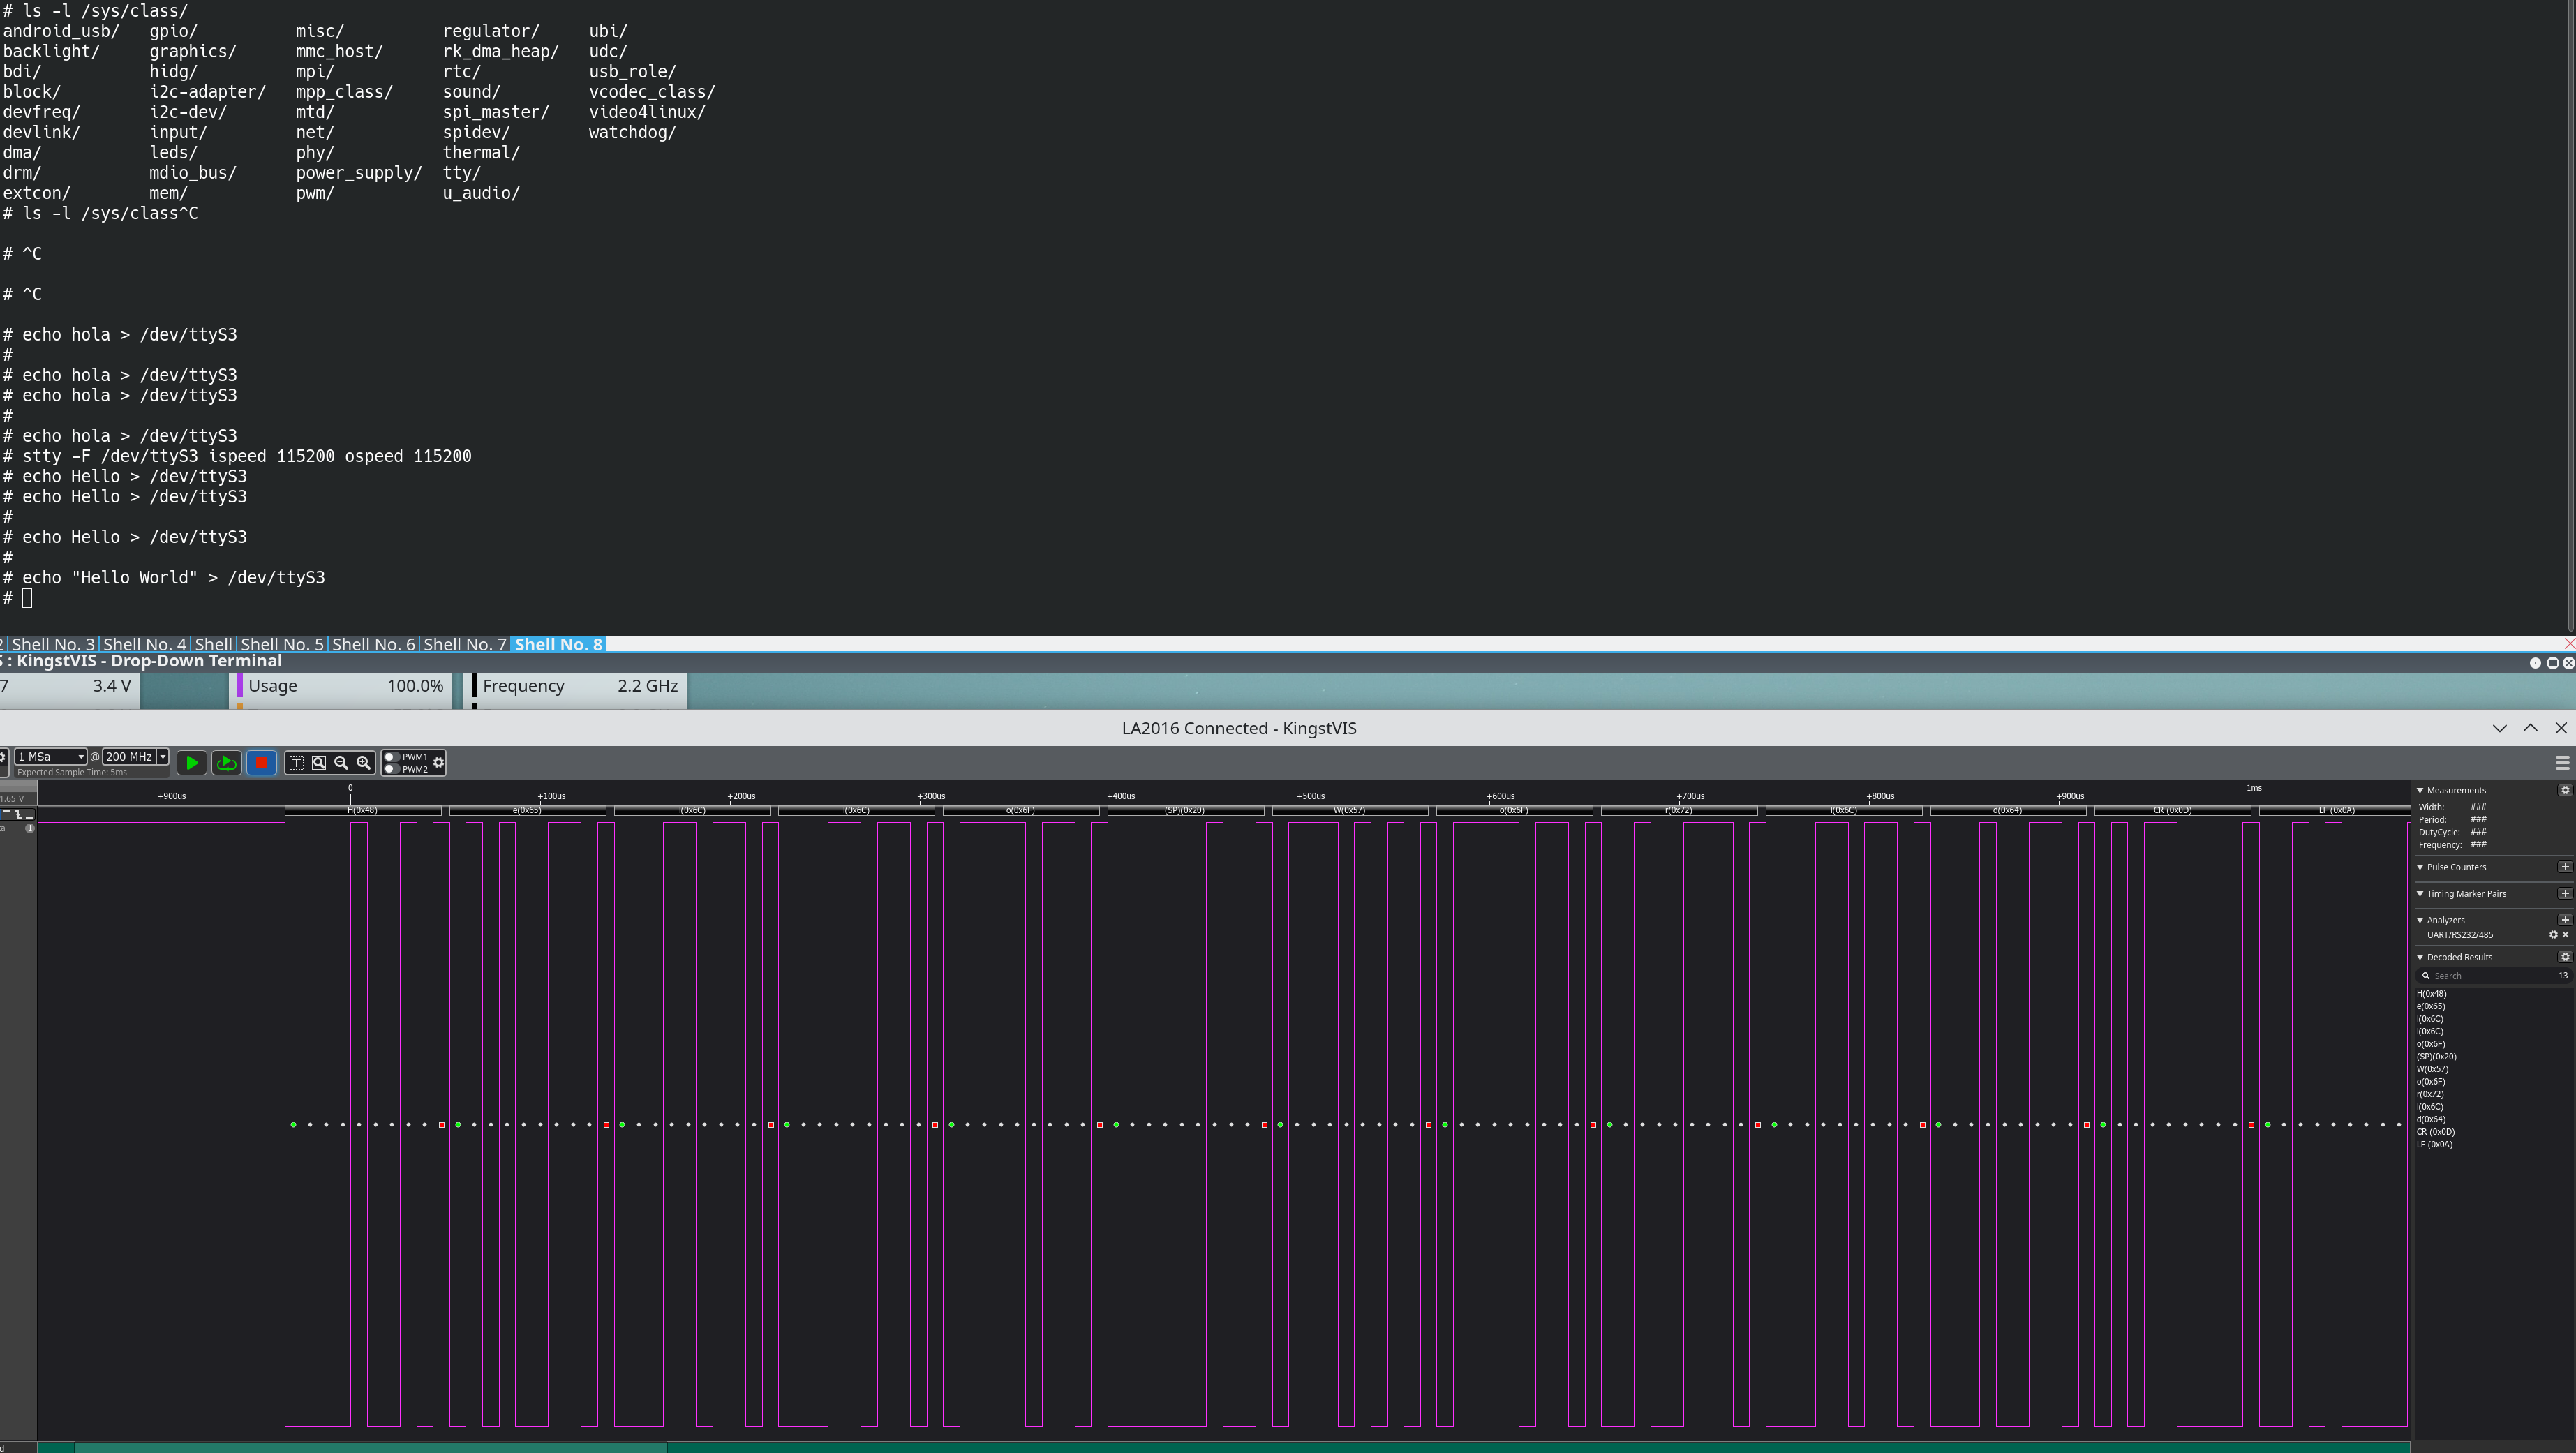This screenshot has width=2576, height=1453.
Task: Click the UART/RS232/485 analyzer name
Action: point(2460,935)
